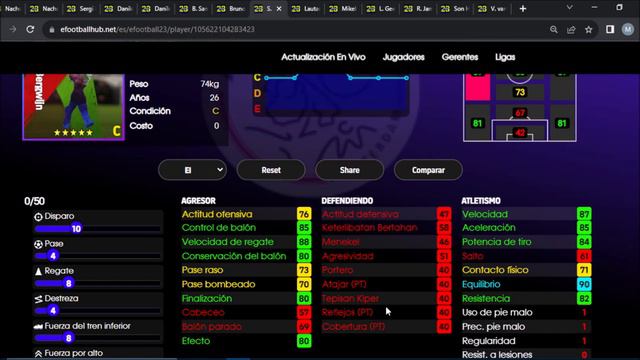Click the Share button
Screen dimensions: 640x360
tap(349, 170)
